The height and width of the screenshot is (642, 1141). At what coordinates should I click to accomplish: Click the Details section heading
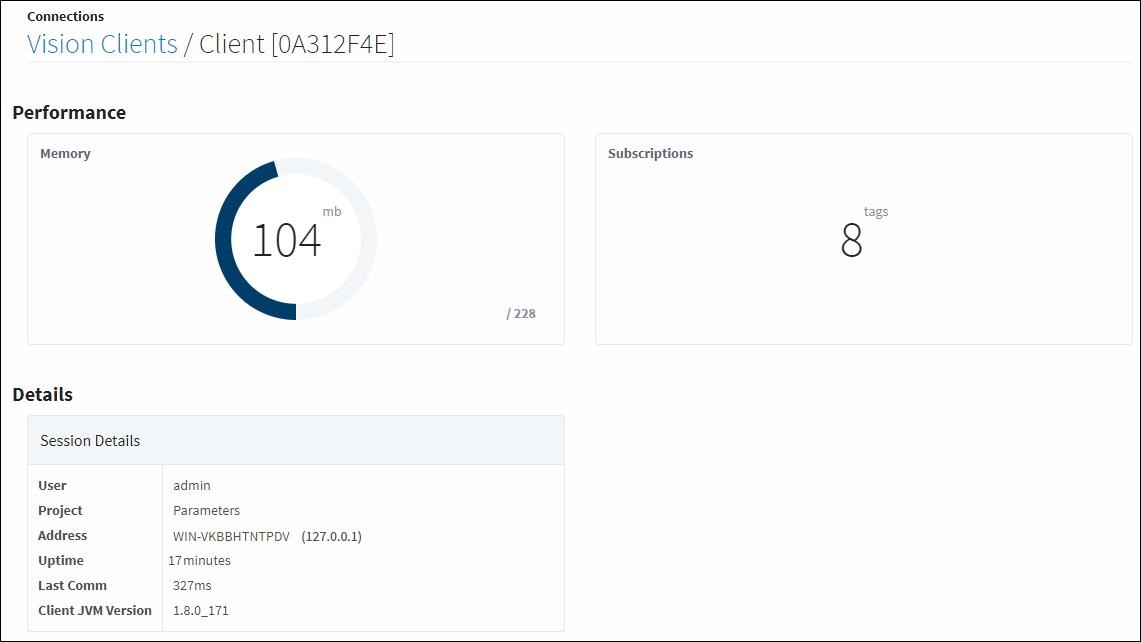42,394
